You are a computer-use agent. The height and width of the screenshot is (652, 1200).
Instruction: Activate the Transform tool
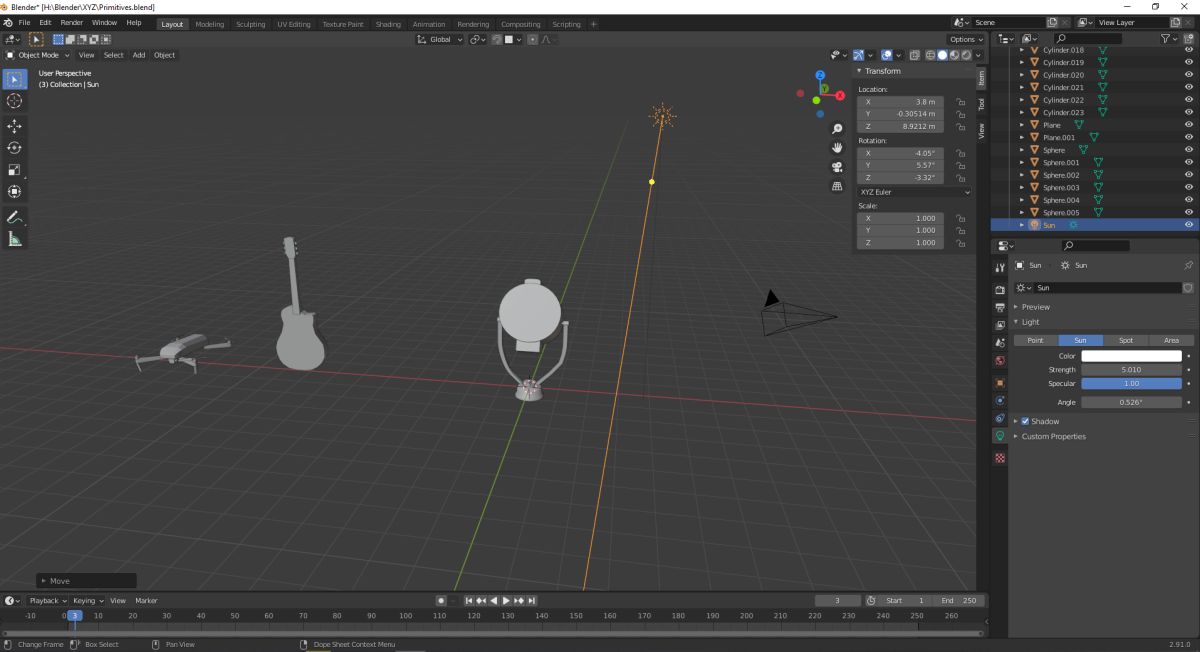point(15,192)
